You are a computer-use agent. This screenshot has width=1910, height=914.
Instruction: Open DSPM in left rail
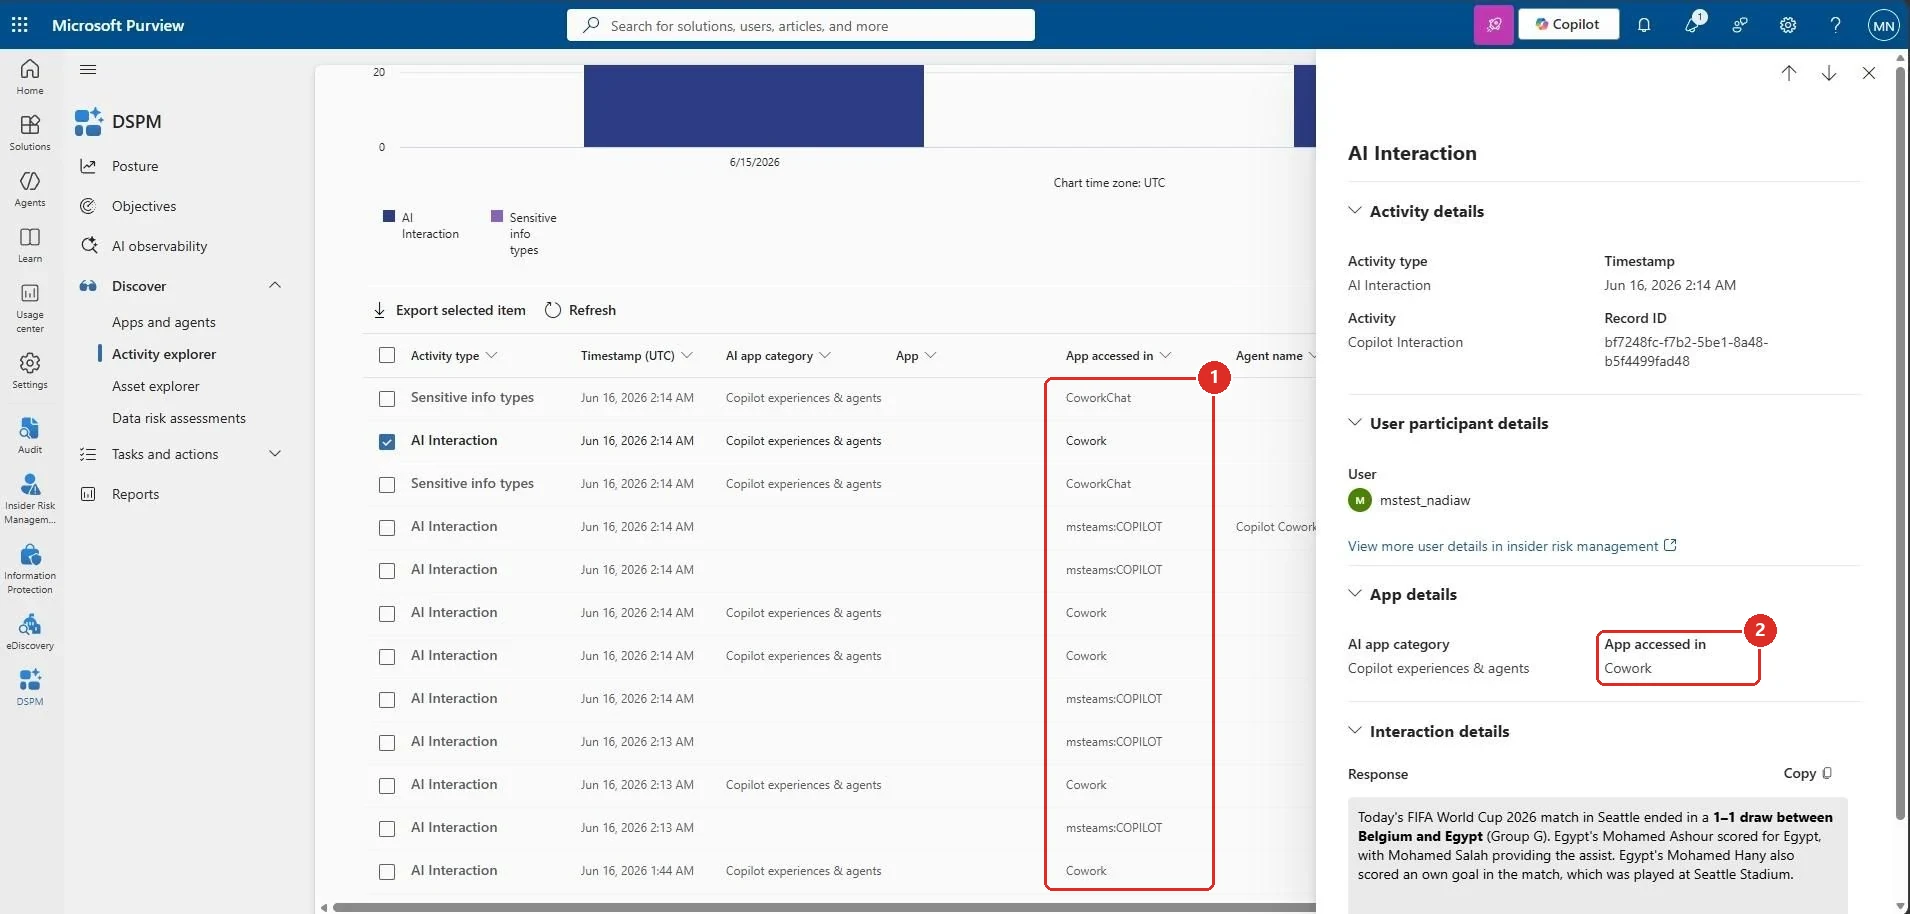coord(30,687)
